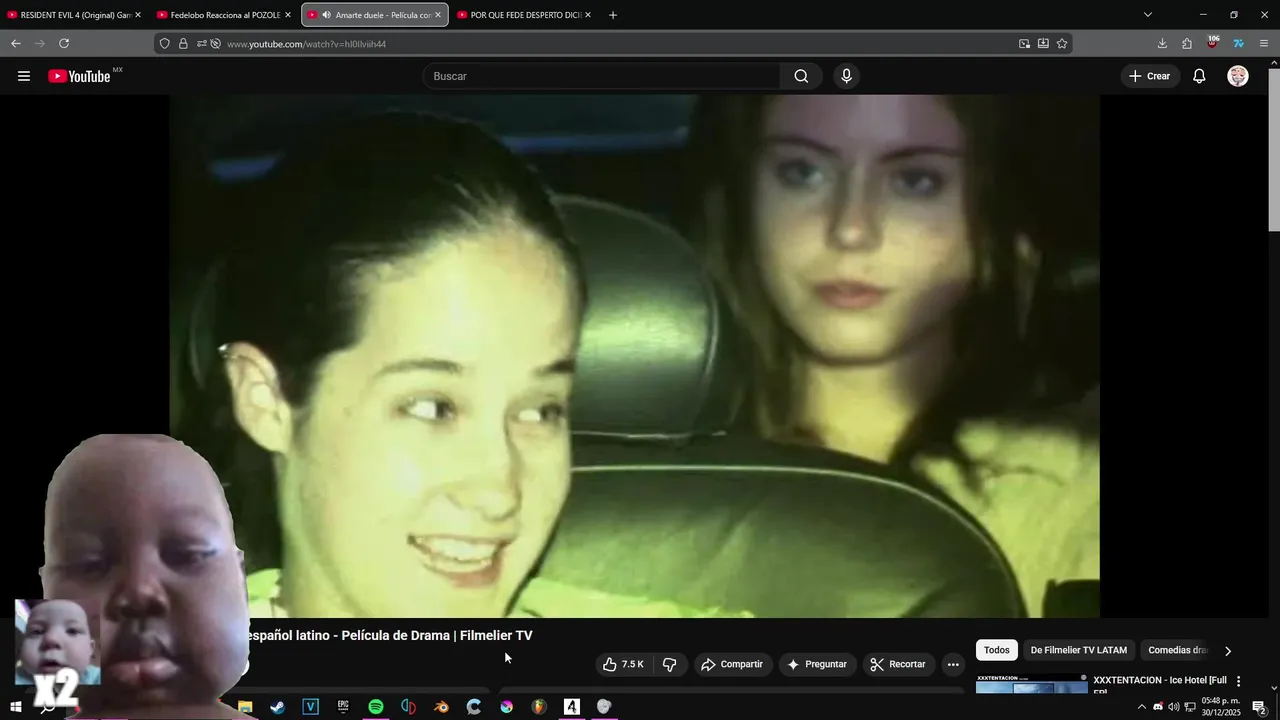Click save page icon in address bar
The height and width of the screenshot is (720, 1280).
click(x=1043, y=44)
